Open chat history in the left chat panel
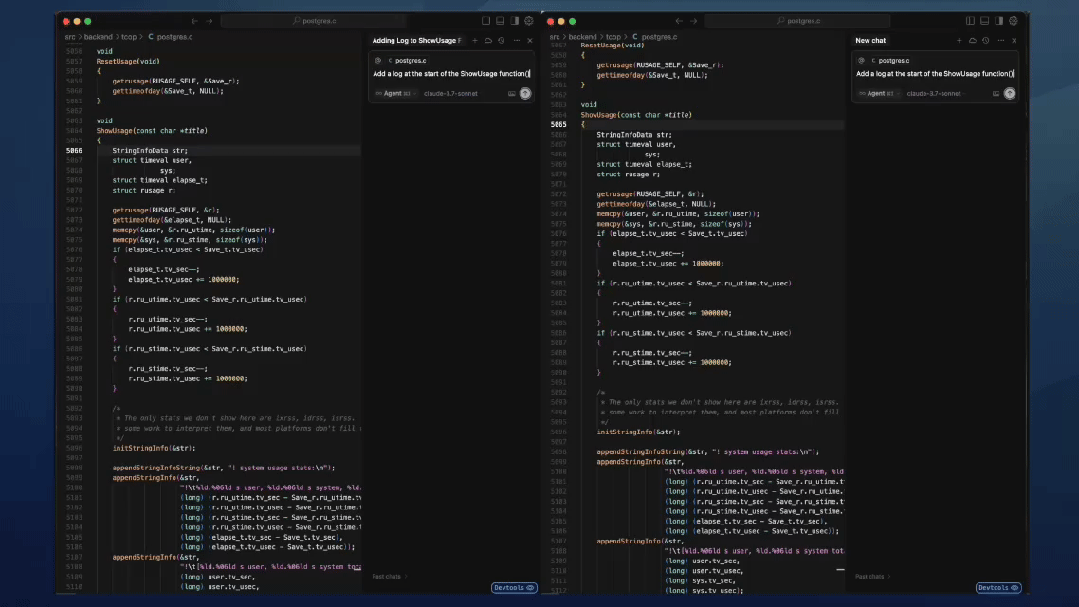Screen dimensions: 1079x607 pos(501,41)
